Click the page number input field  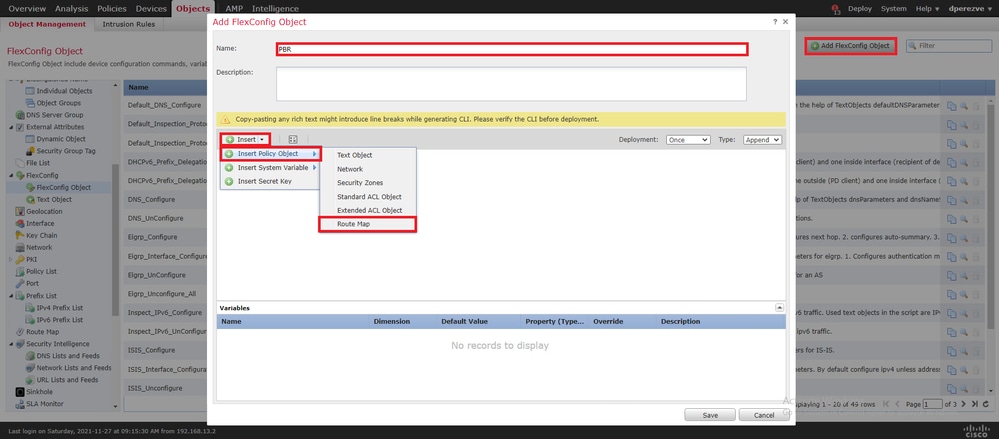click(933, 404)
